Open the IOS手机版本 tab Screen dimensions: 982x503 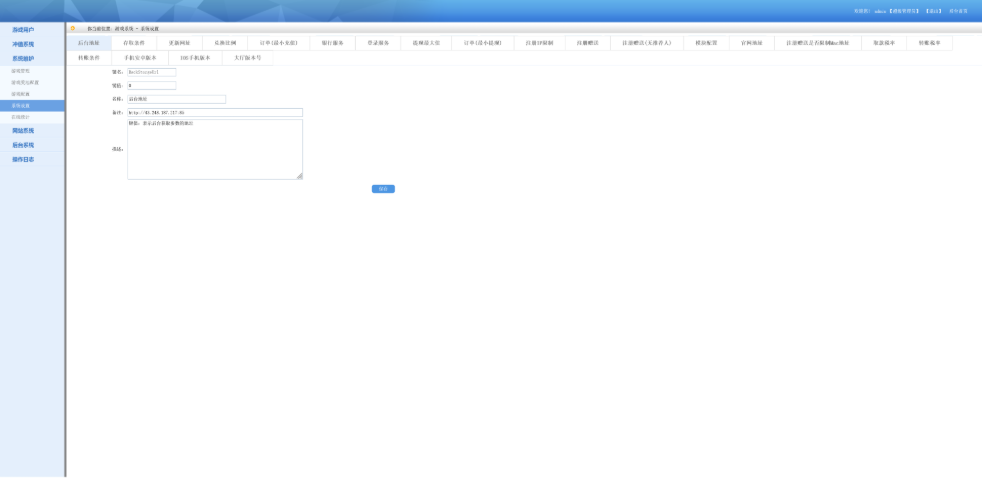coord(195,58)
